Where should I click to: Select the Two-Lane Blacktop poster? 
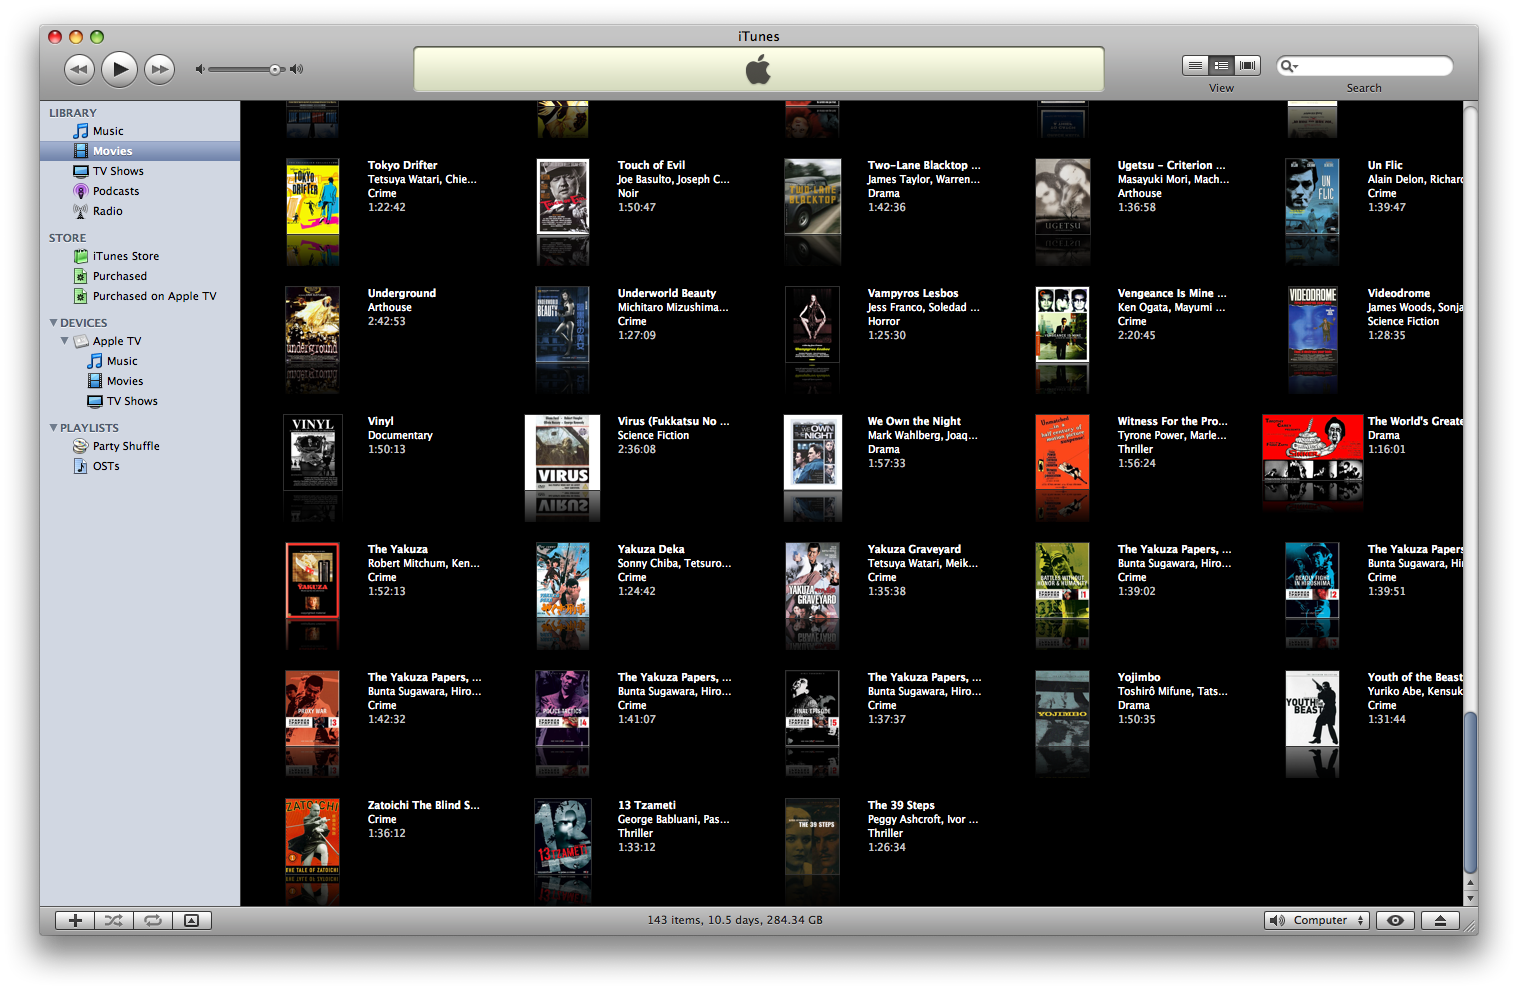point(813,197)
